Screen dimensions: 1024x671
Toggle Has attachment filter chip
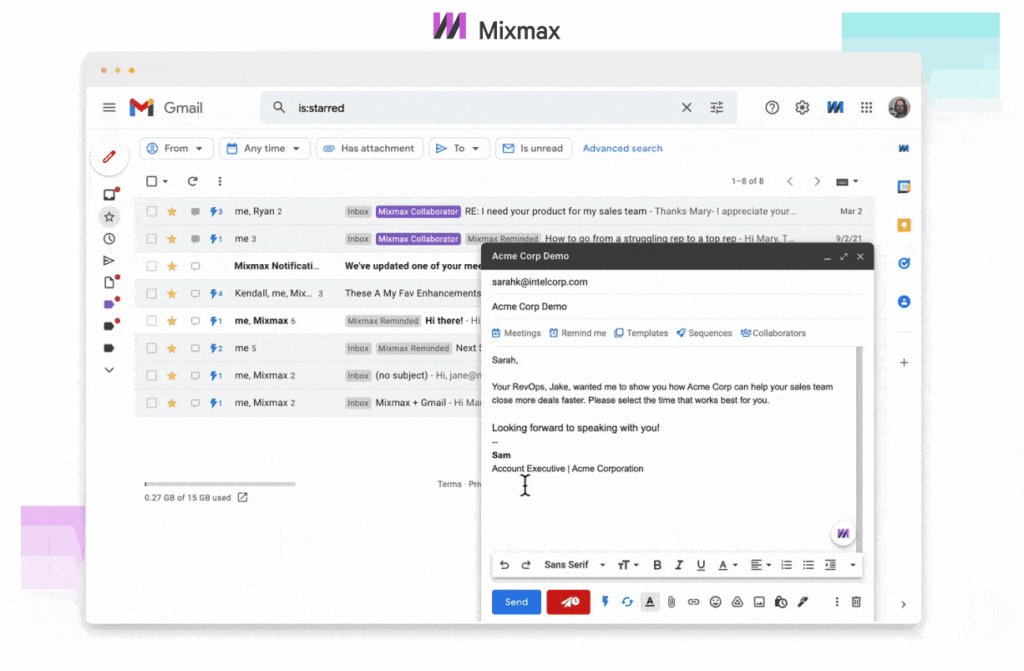point(370,148)
